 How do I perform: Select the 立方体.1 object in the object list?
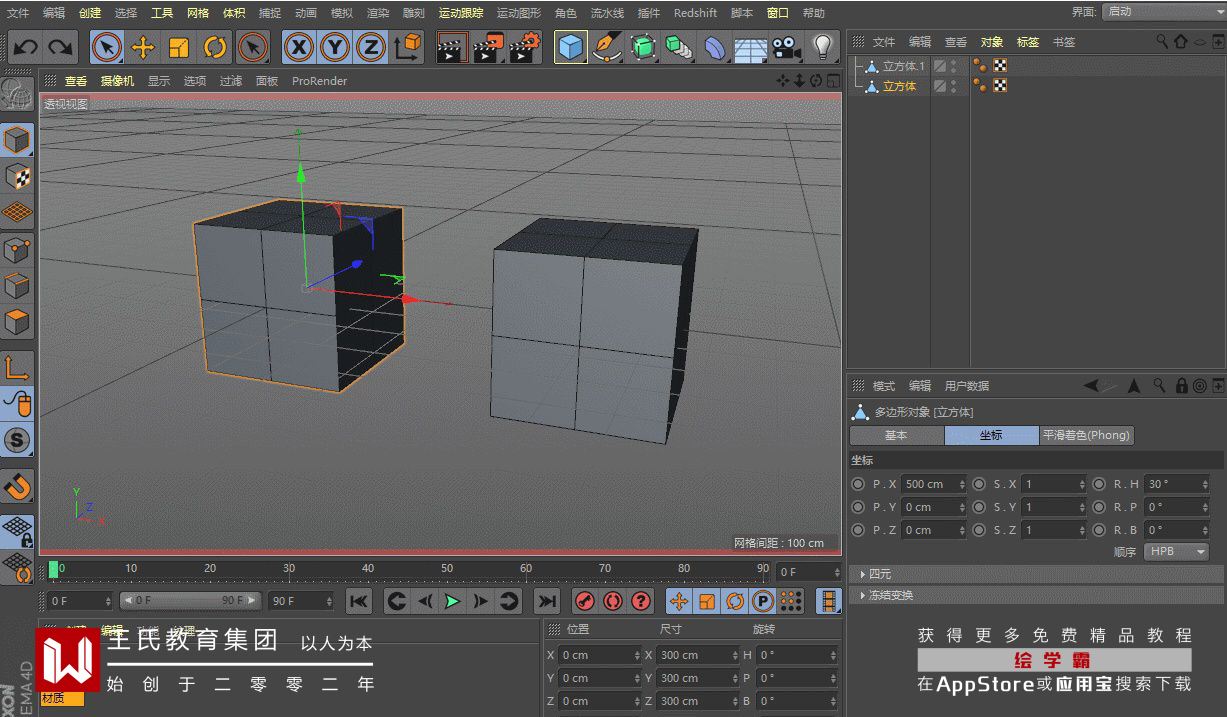coord(904,66)
